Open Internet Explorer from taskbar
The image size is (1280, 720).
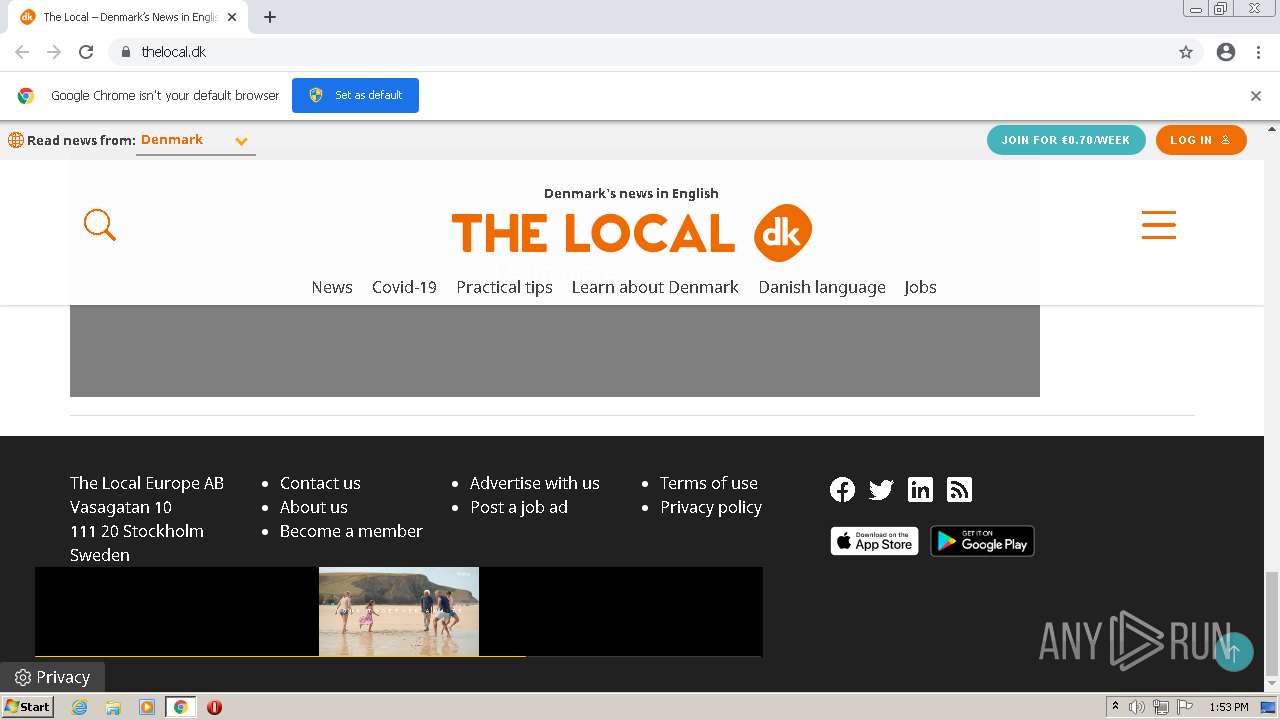coord(80,707)
